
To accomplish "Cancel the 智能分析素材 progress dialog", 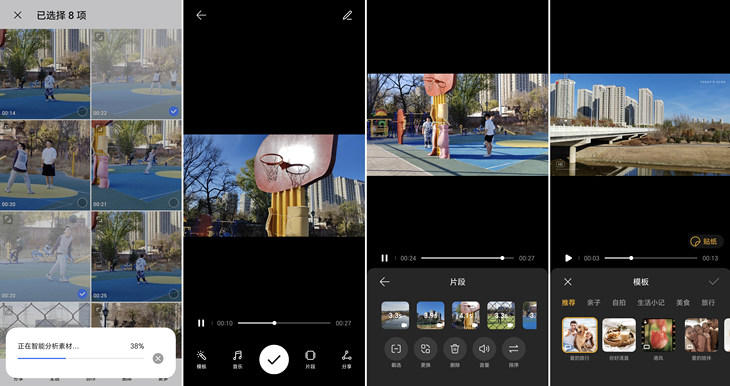I will (158, 358).
